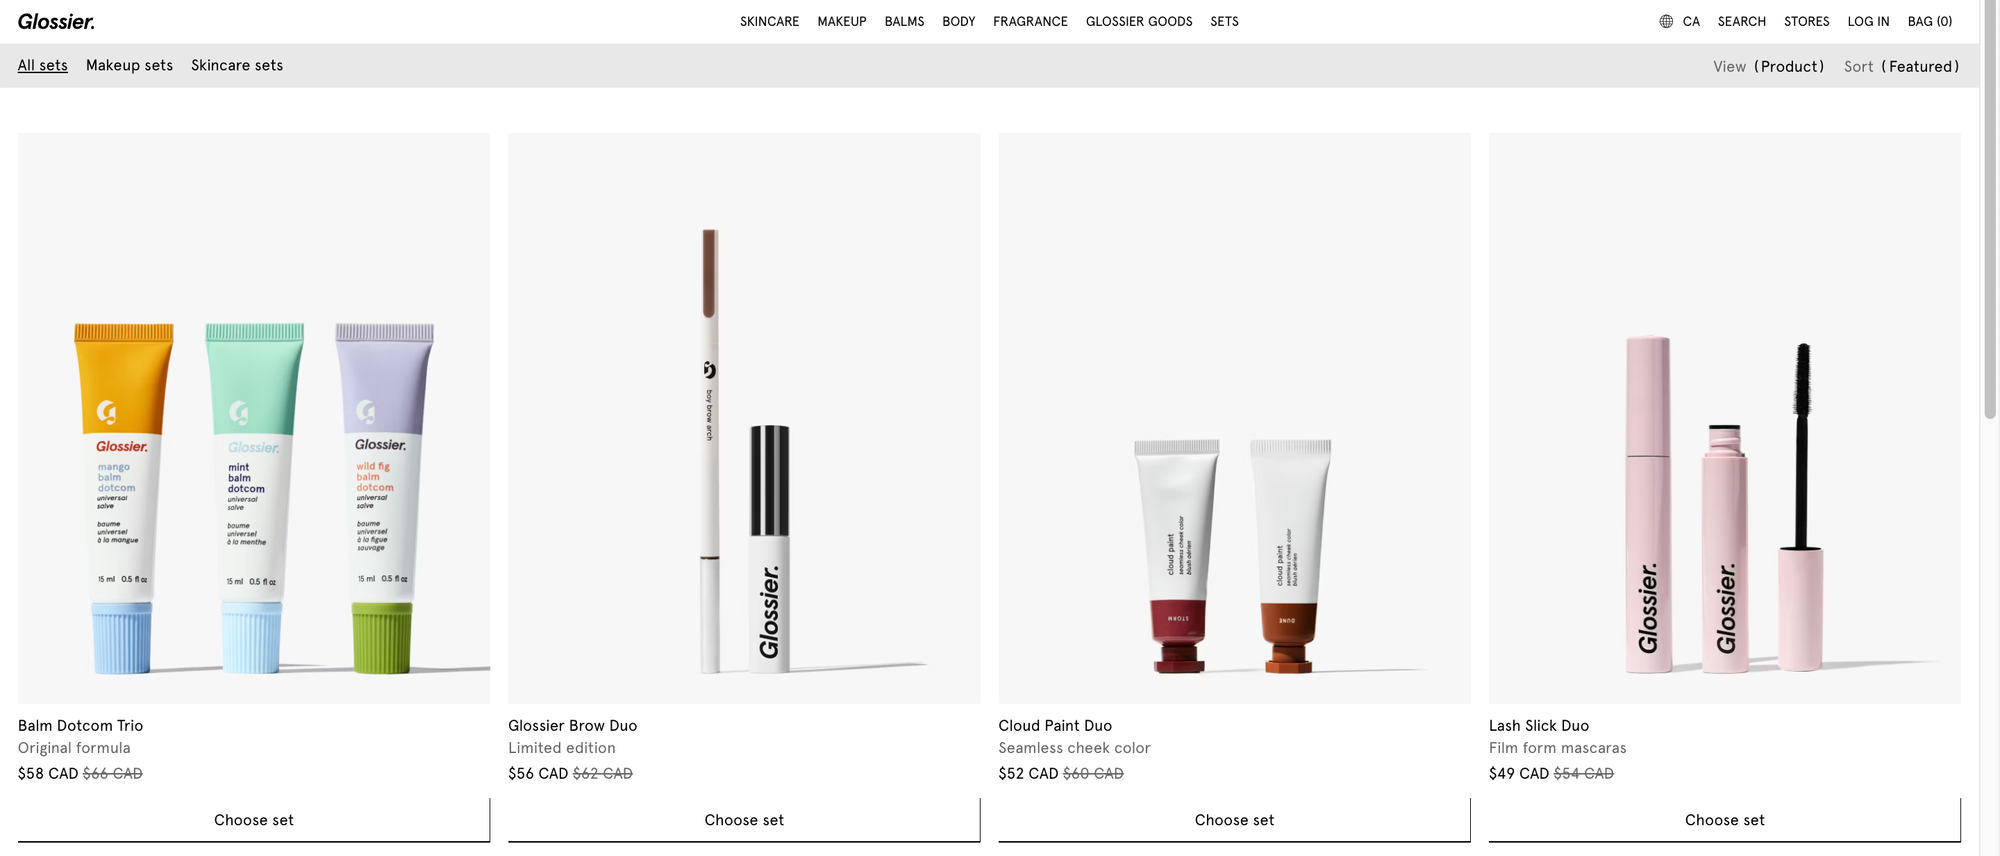The height and width of the screenshot is (856, 2000).
Task: Open the CA country selector
Action: point(1691,21)
